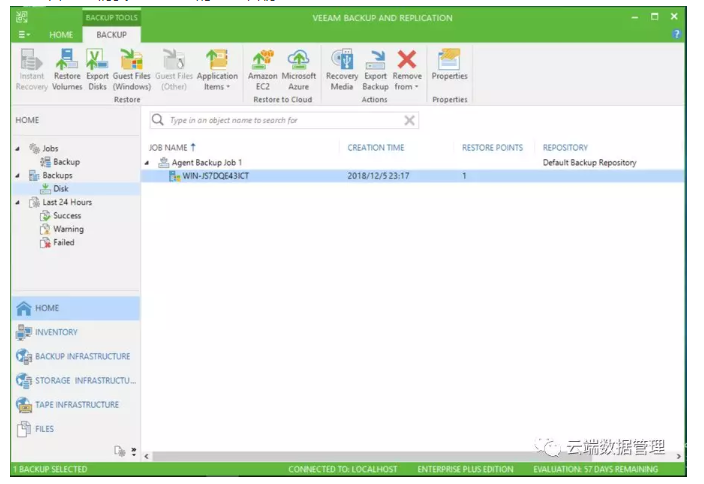Screen dimensions: 704x484
Task: Open the help question mark icon
Action: [676, 34]
